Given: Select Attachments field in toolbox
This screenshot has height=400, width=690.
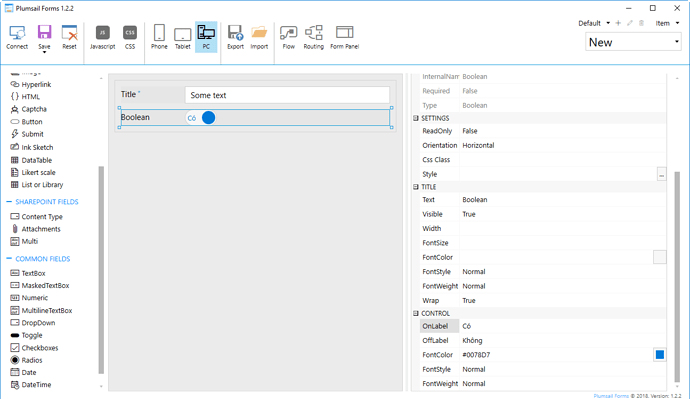Looking at the screenshot, I should (36, 229).
